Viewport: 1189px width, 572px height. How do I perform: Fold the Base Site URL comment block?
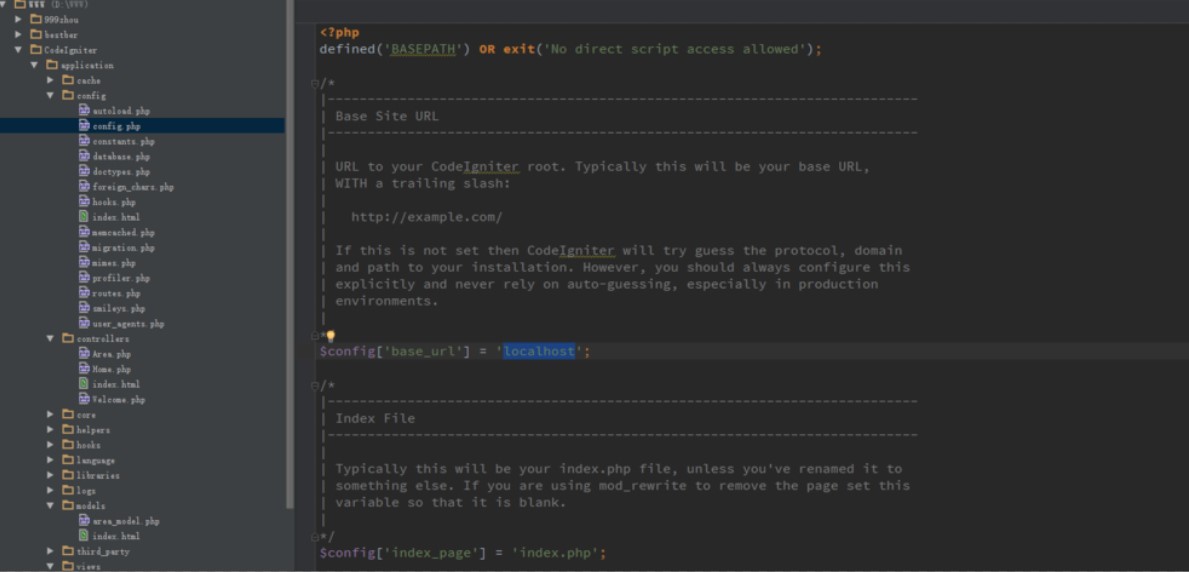(x=315, y=83)
